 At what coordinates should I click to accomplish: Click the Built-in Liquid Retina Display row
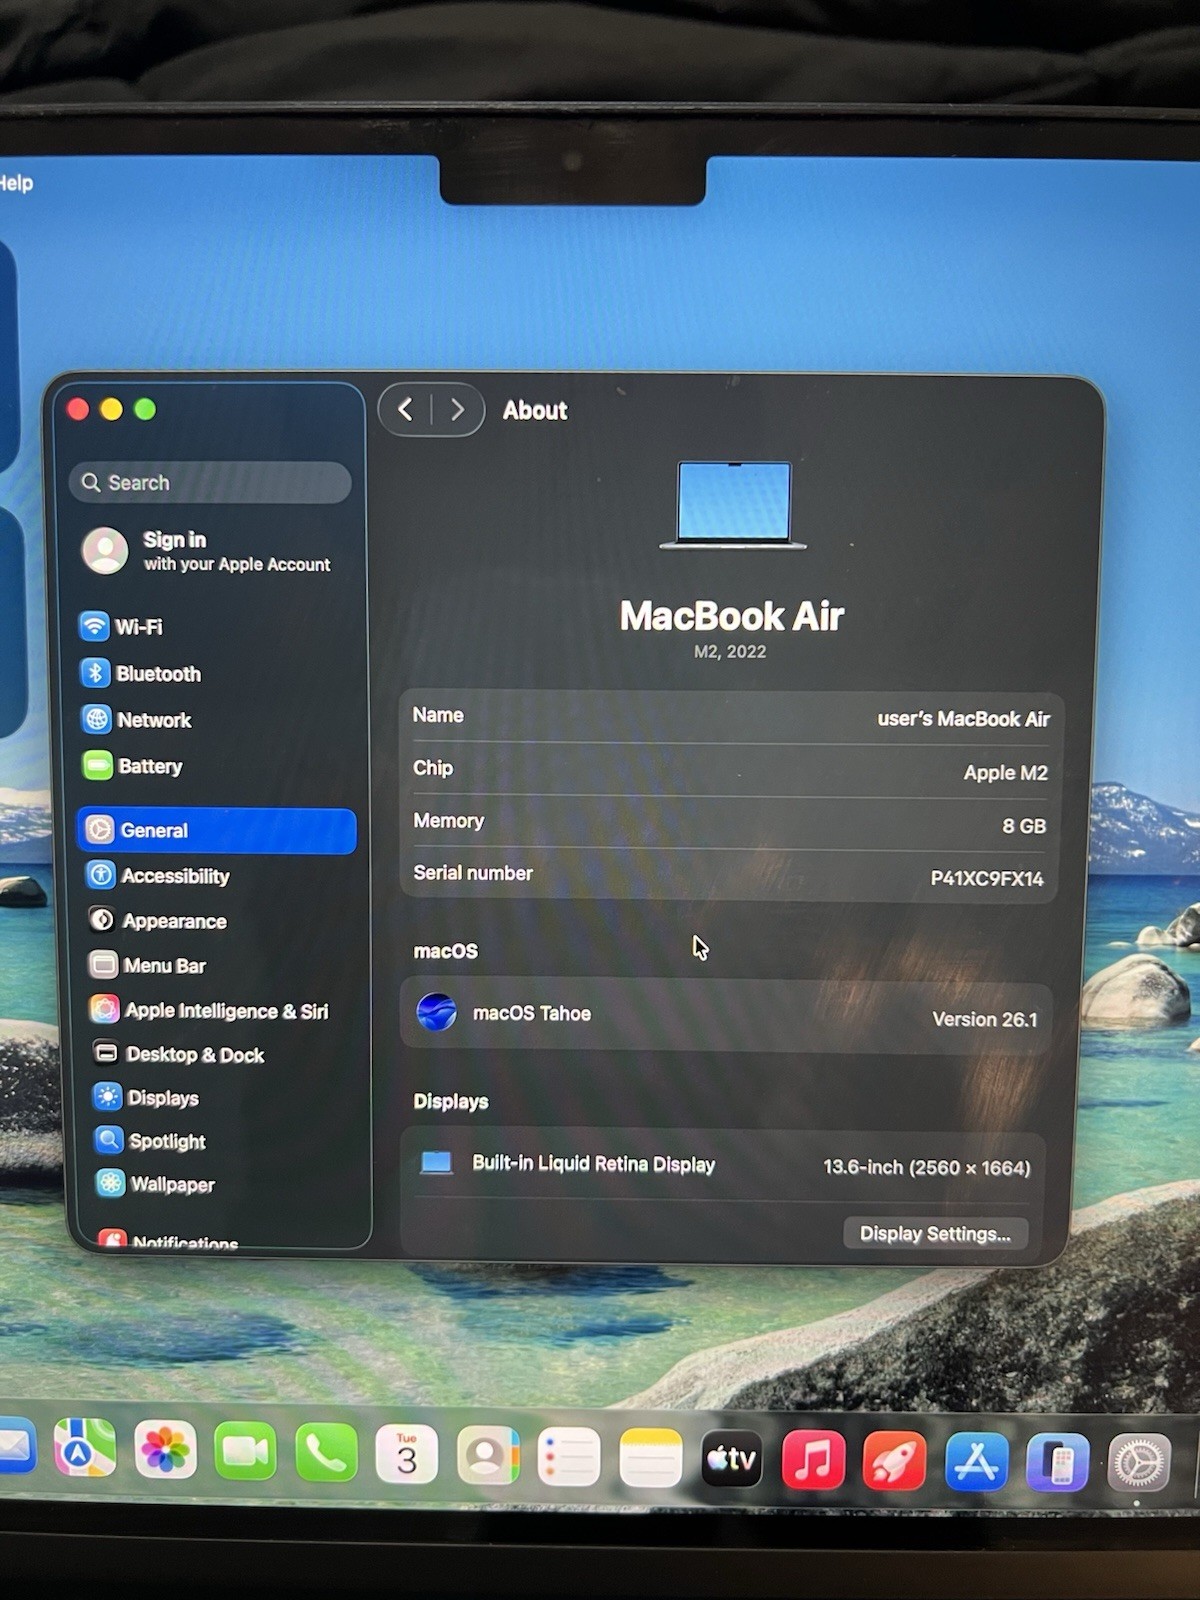[724, 1165]
